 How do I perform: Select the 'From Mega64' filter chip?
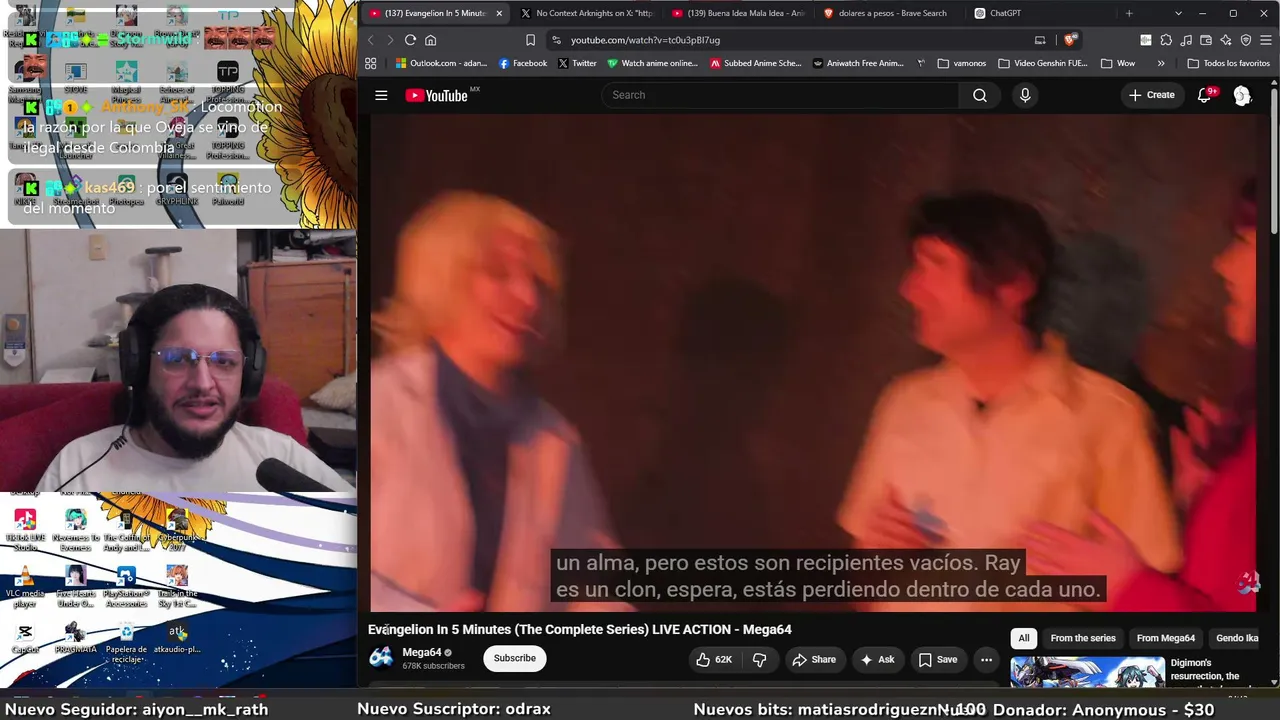click(1166, 638)
